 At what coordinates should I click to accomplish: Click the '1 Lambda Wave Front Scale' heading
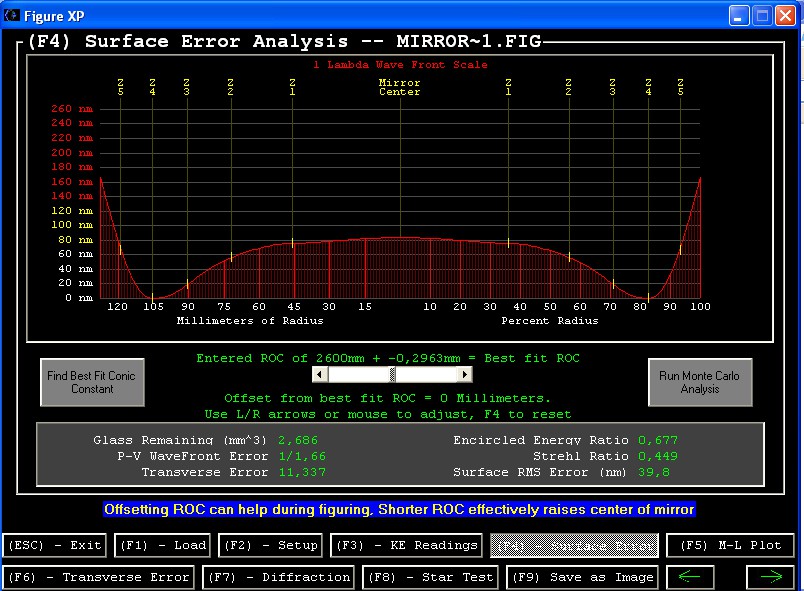coord(400,65)
